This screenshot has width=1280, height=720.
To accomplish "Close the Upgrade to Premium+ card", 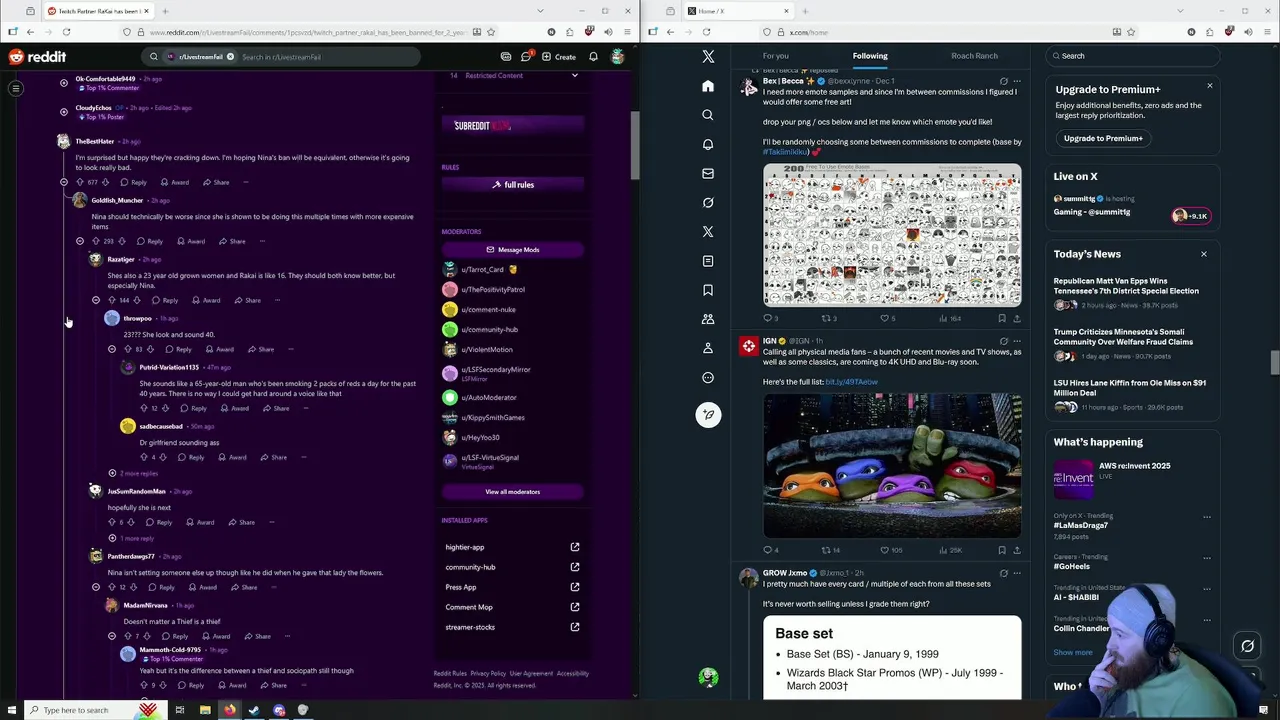I will tap(1209, 86).
